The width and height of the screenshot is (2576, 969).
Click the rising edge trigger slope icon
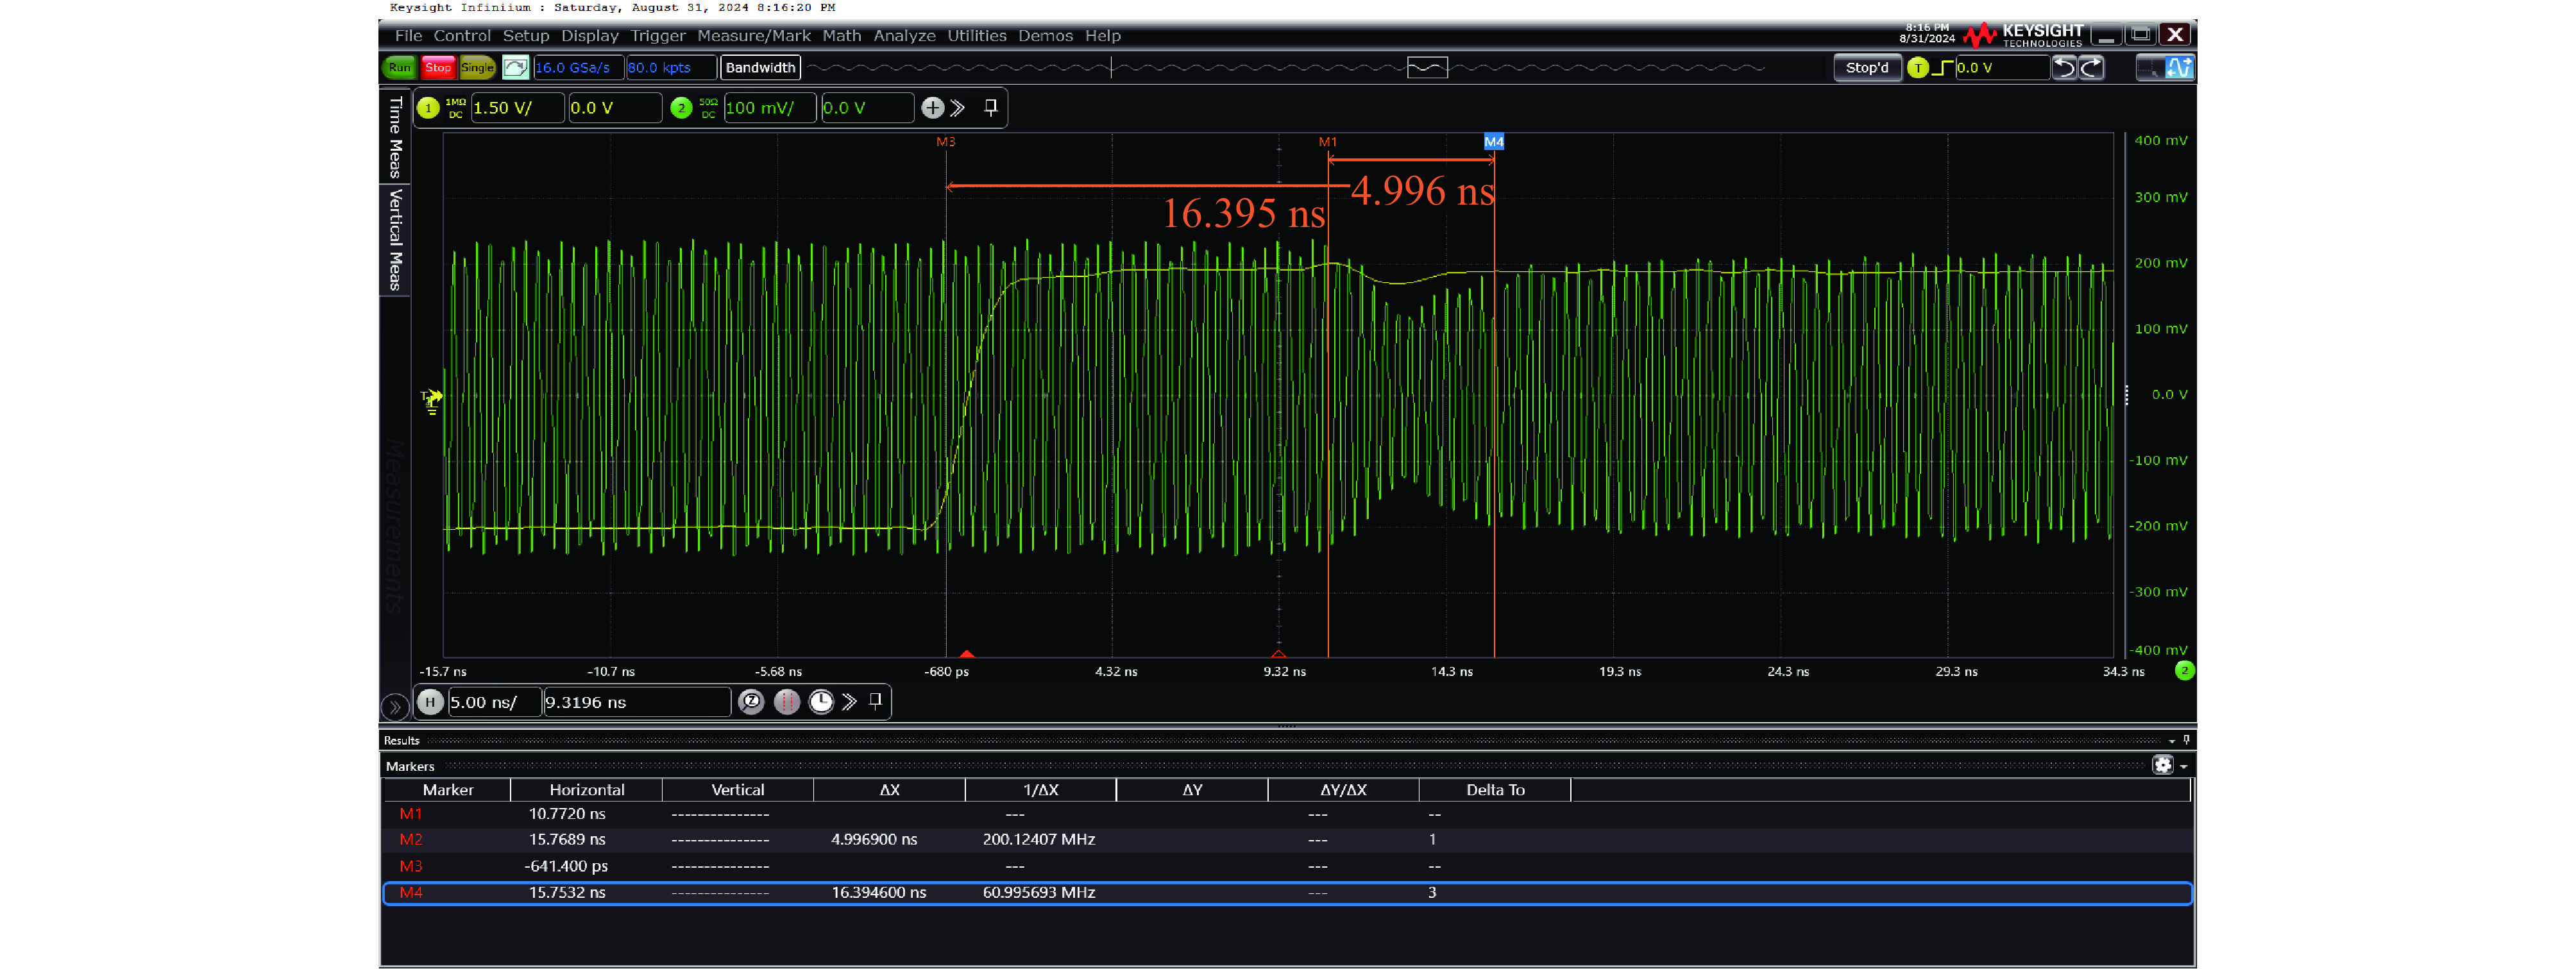coord(1942,68)
